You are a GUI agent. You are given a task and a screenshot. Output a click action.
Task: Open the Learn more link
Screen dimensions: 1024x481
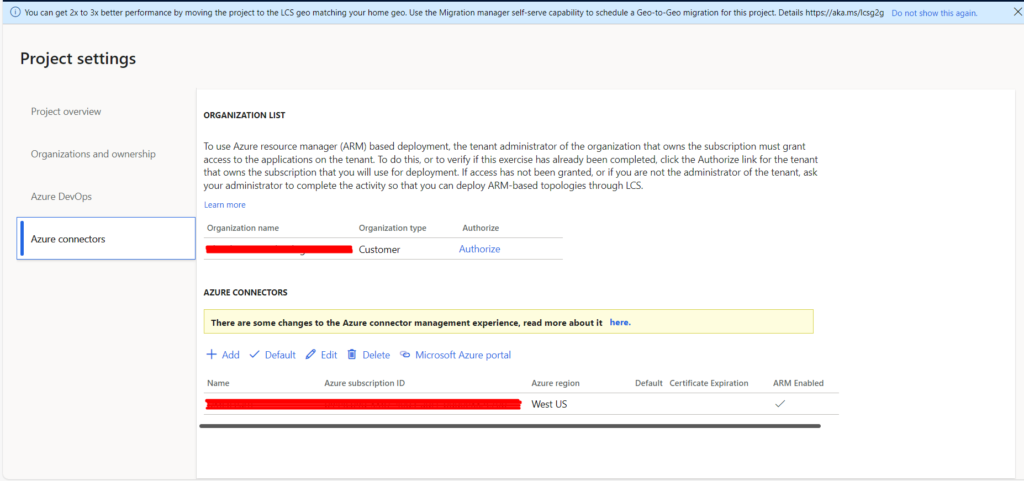225,205
